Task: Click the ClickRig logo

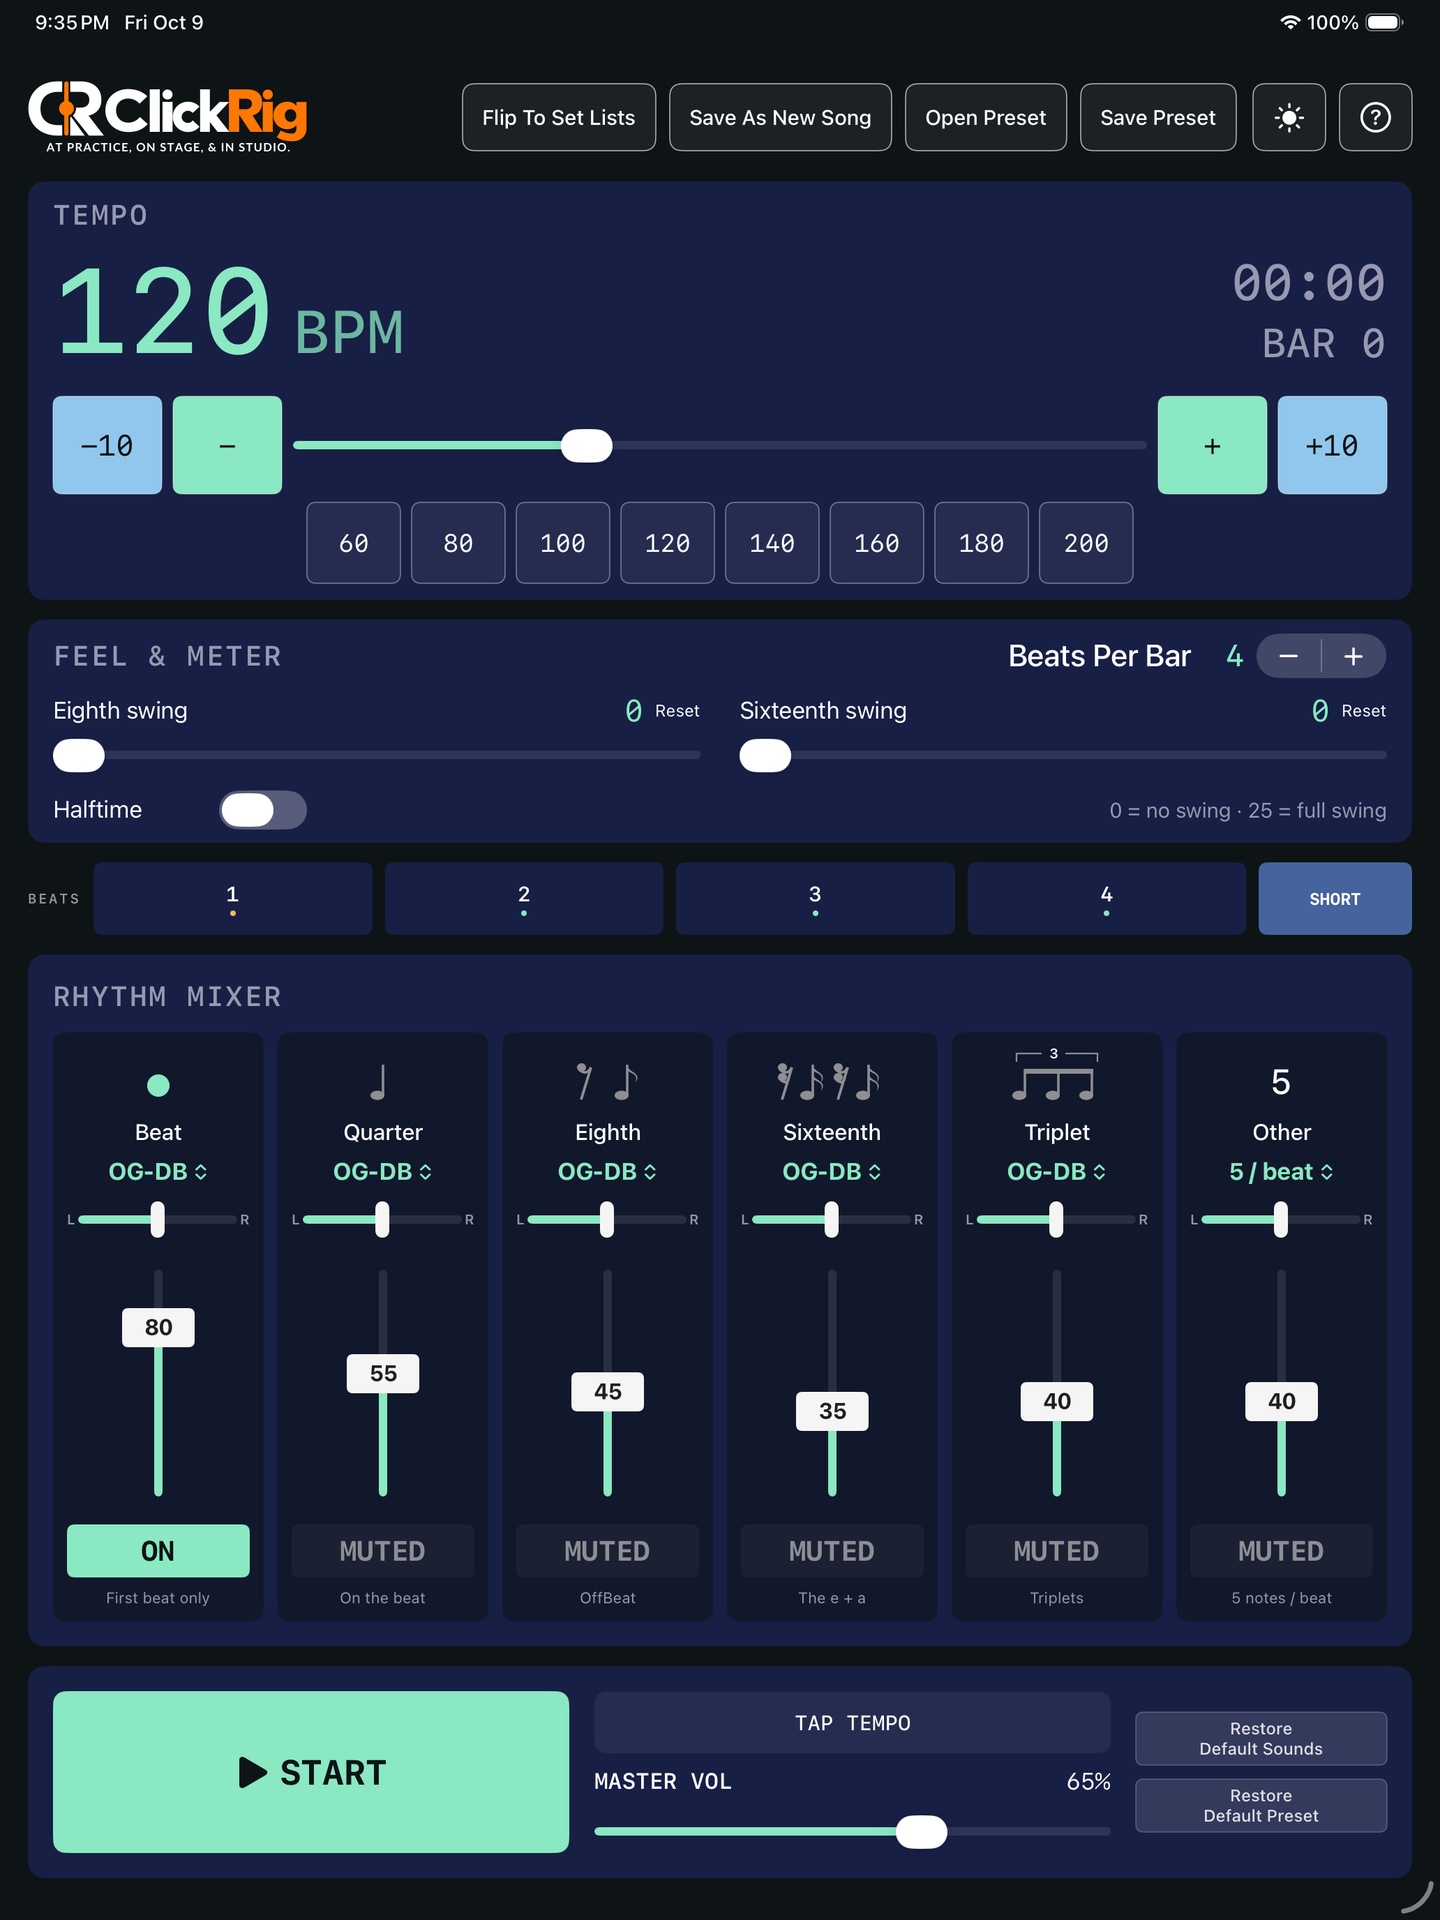Action: (168, 117)
